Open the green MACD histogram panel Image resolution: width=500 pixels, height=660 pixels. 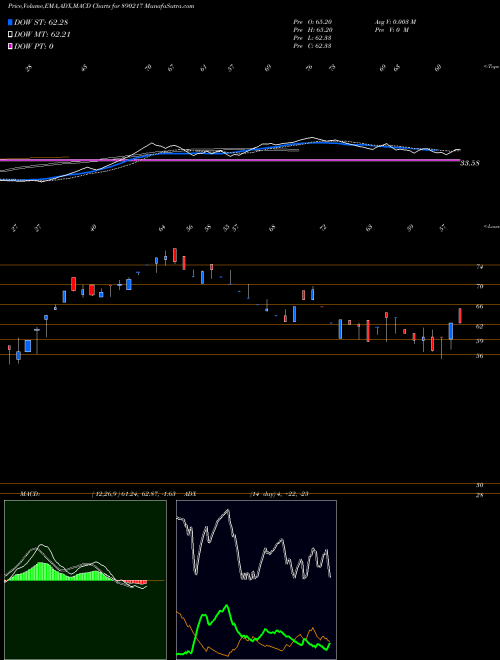click(x=85, y=580)
